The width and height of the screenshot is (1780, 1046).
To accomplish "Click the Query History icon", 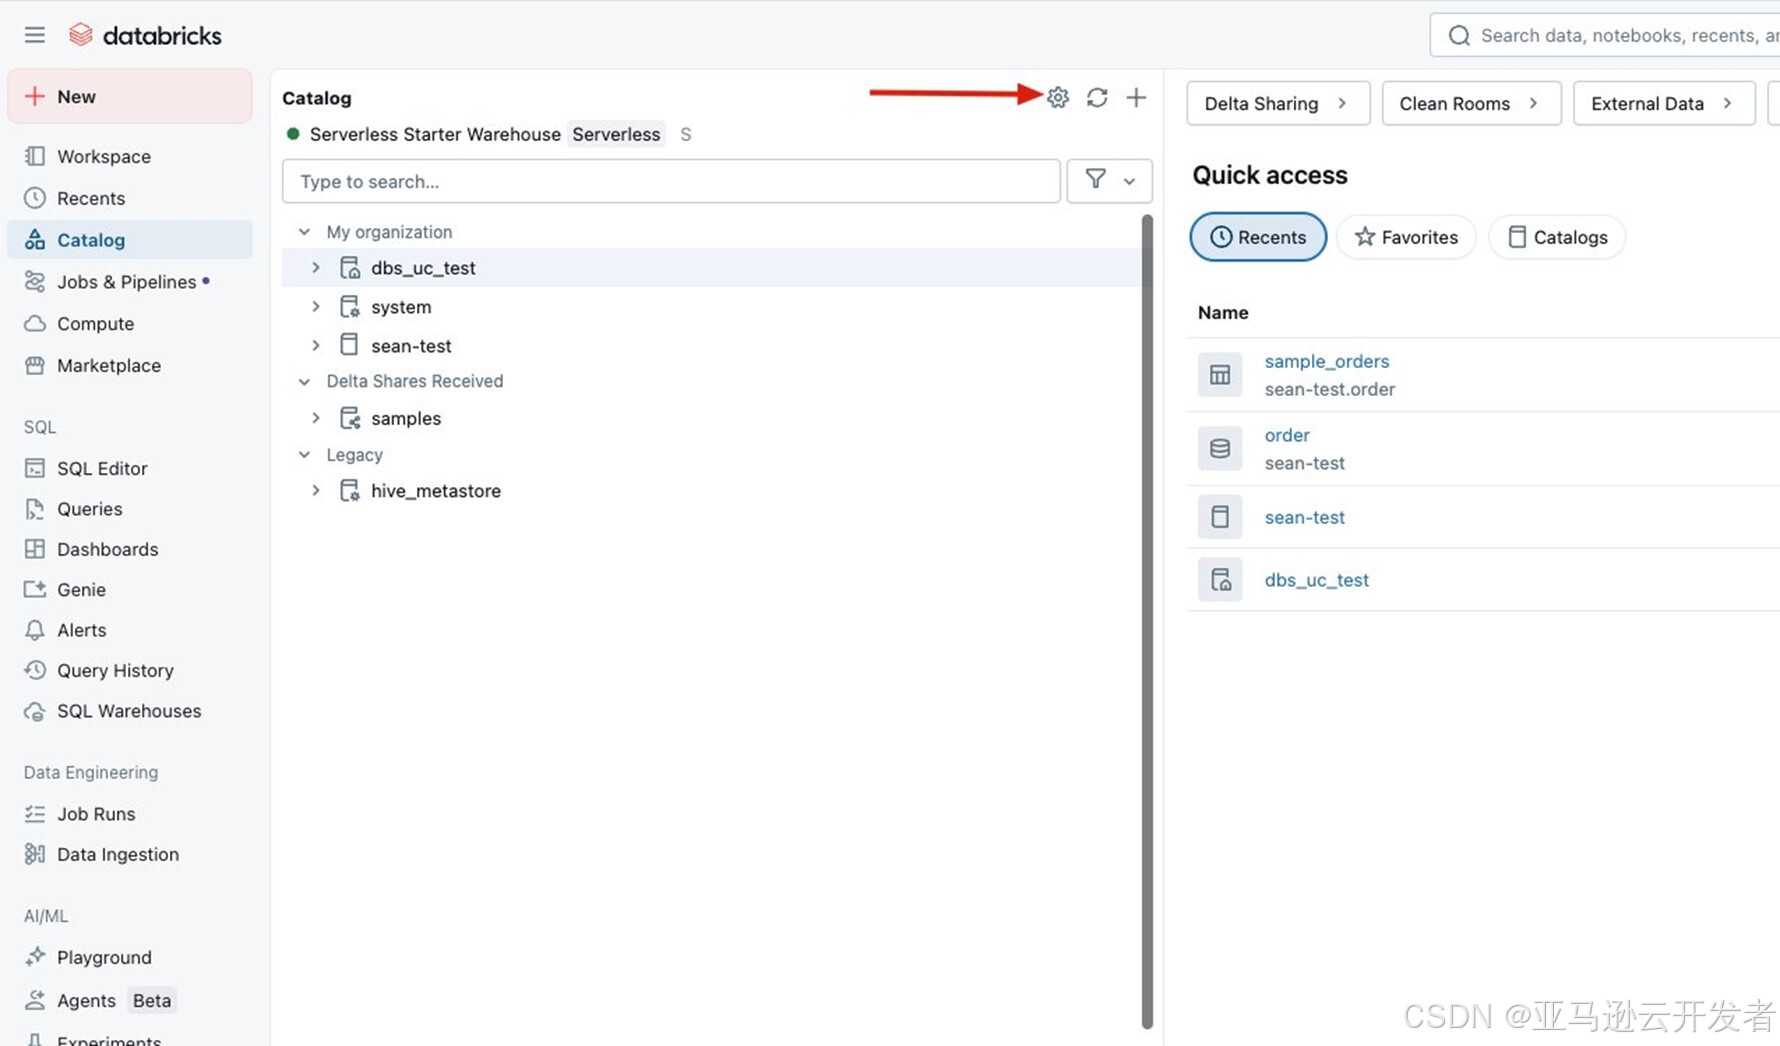I will [35, 670].
